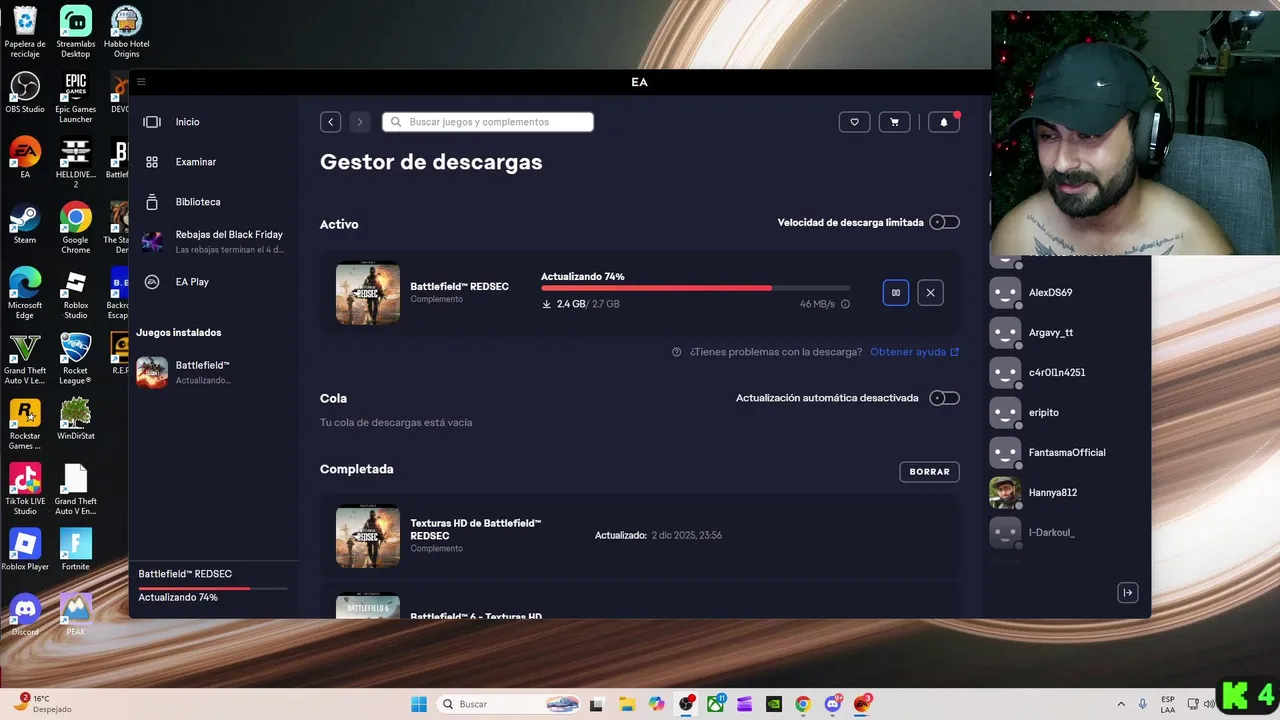The width and height of the screenshot is (1280, 720).
Task: Open WinDirStat desktop shortcut
Action: pyautogui.click(x=76, y=419)
